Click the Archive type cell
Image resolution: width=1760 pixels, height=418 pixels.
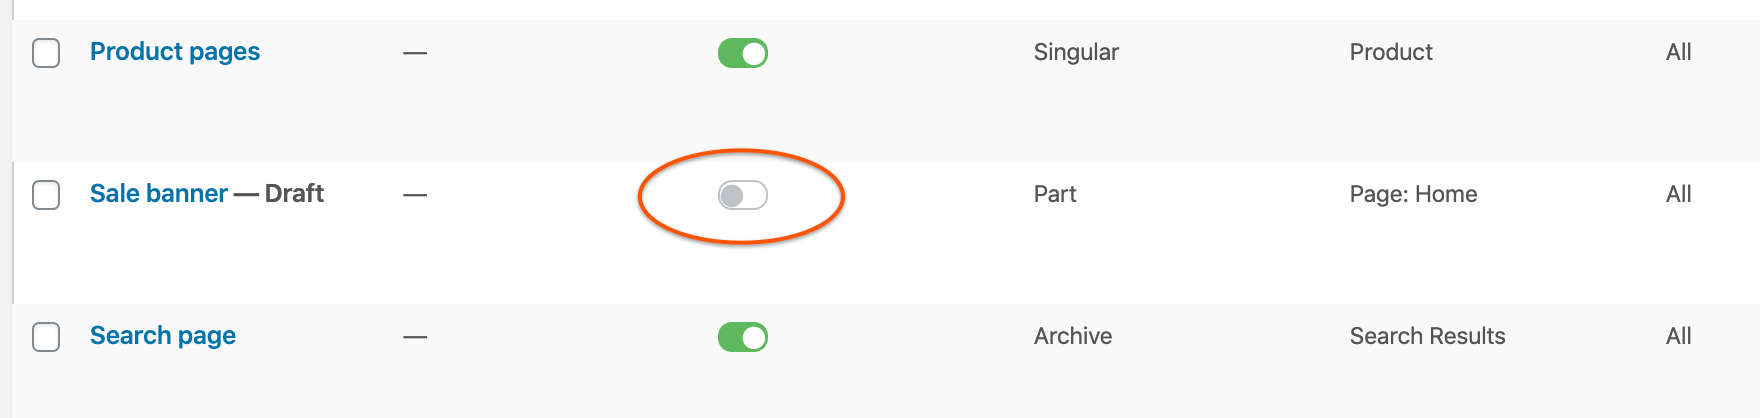(1073, 336)
